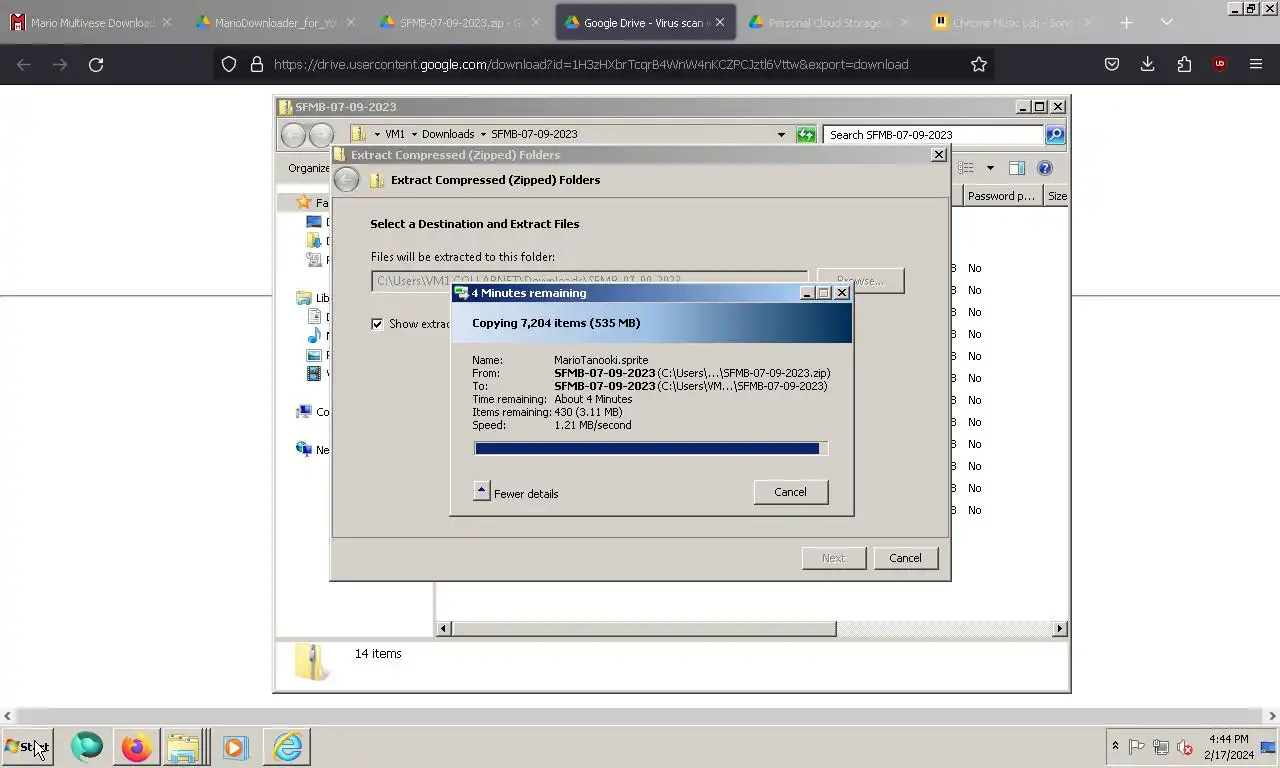Expand the Downloads breadcrumb arrow
Screen dimensions: 1280x768
point(483,135)
